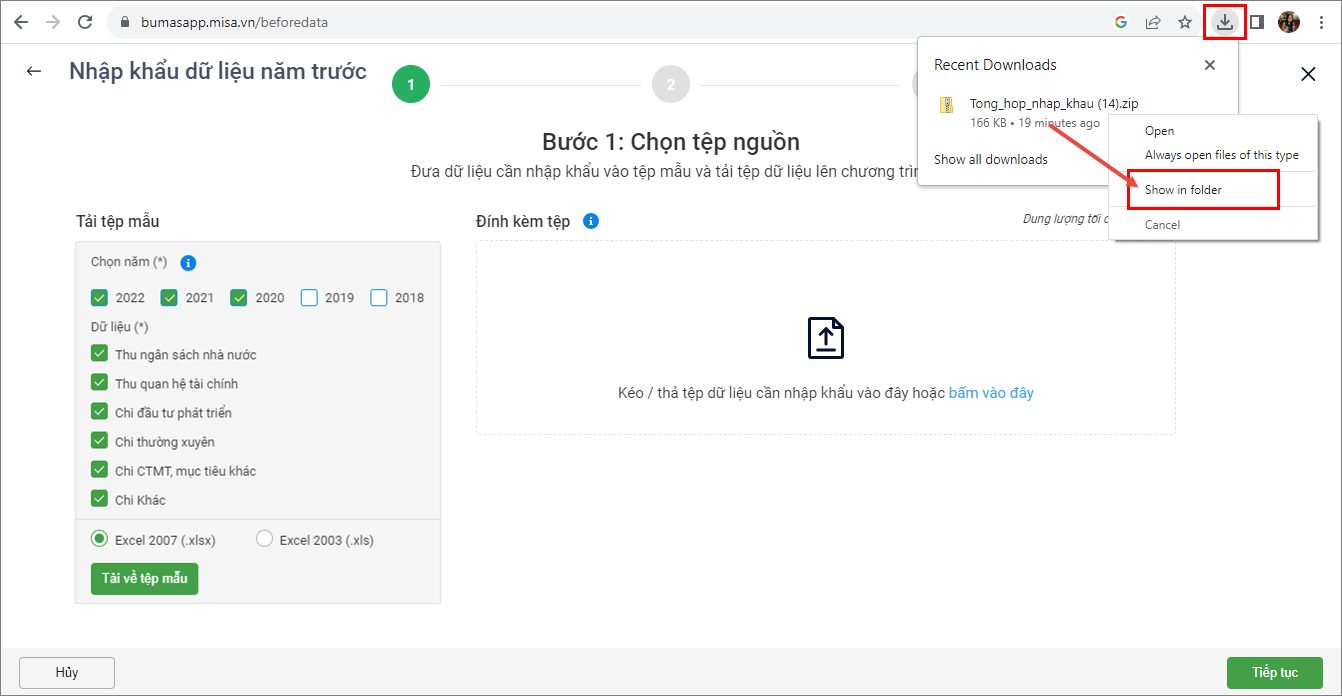Image resolution: width=1342 pixels, height=696 pixels.
Task: Click the Hủy button
Action: tap(67, 673)
